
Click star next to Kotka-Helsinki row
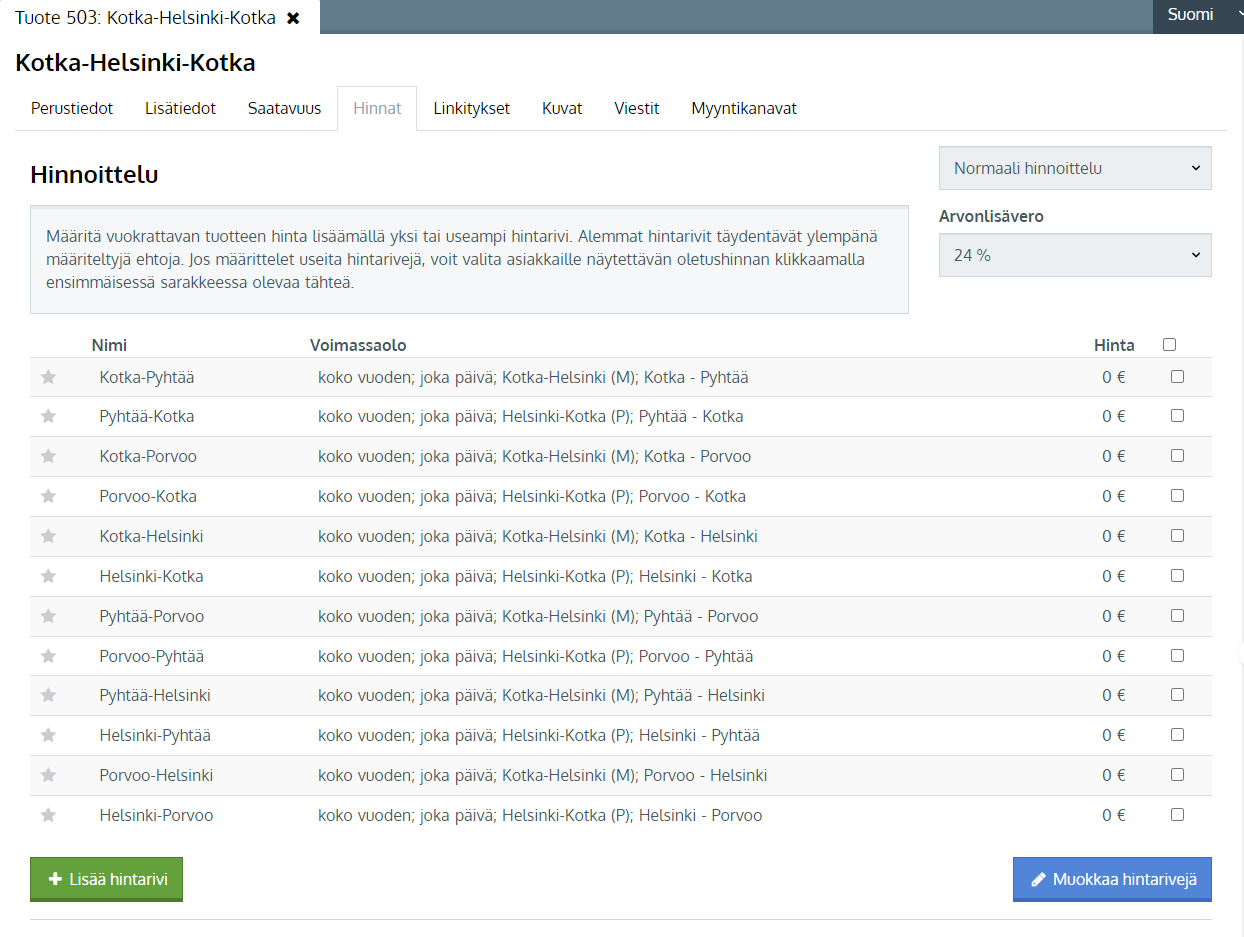48,536
